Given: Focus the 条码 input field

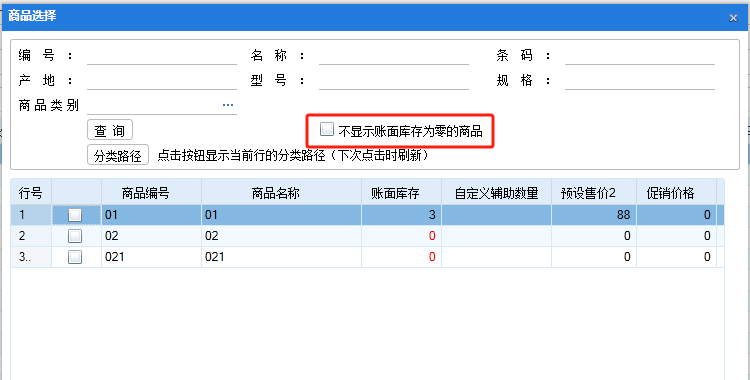Looking at the screenshot, I should (x=640, y=56).
